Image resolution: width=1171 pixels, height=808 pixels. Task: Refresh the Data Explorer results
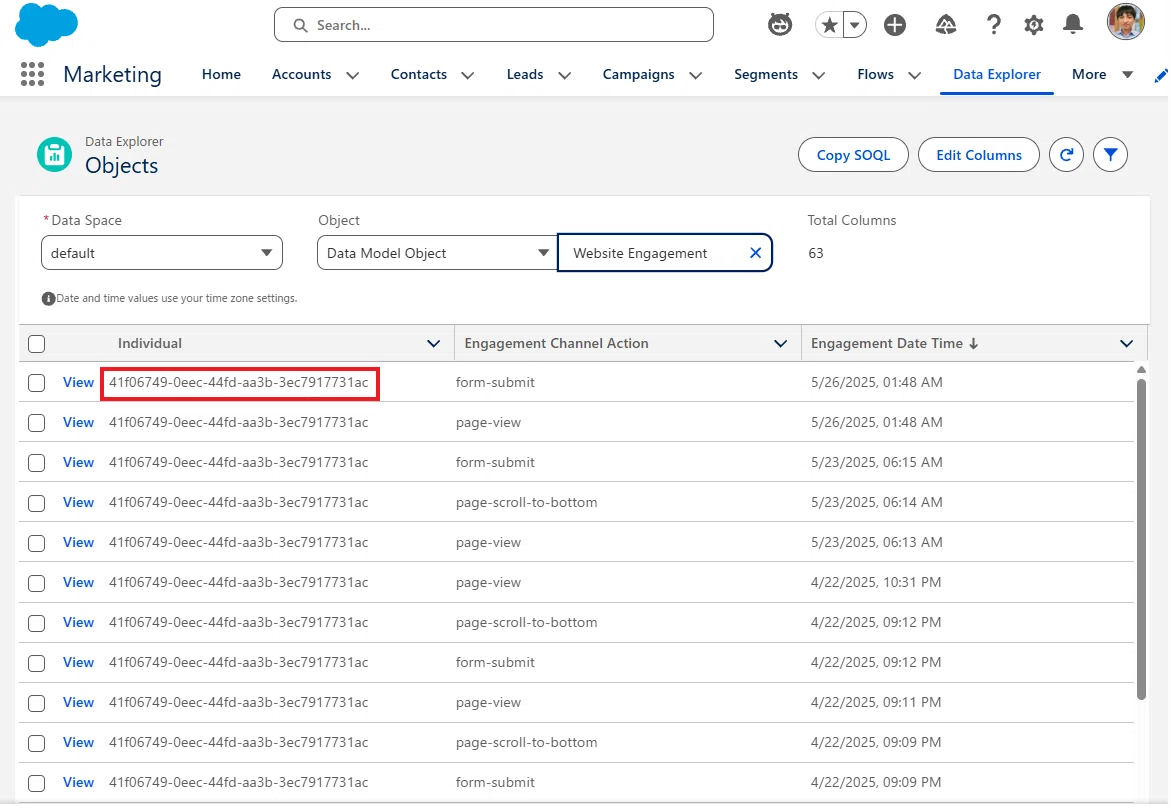[1066, 155]
